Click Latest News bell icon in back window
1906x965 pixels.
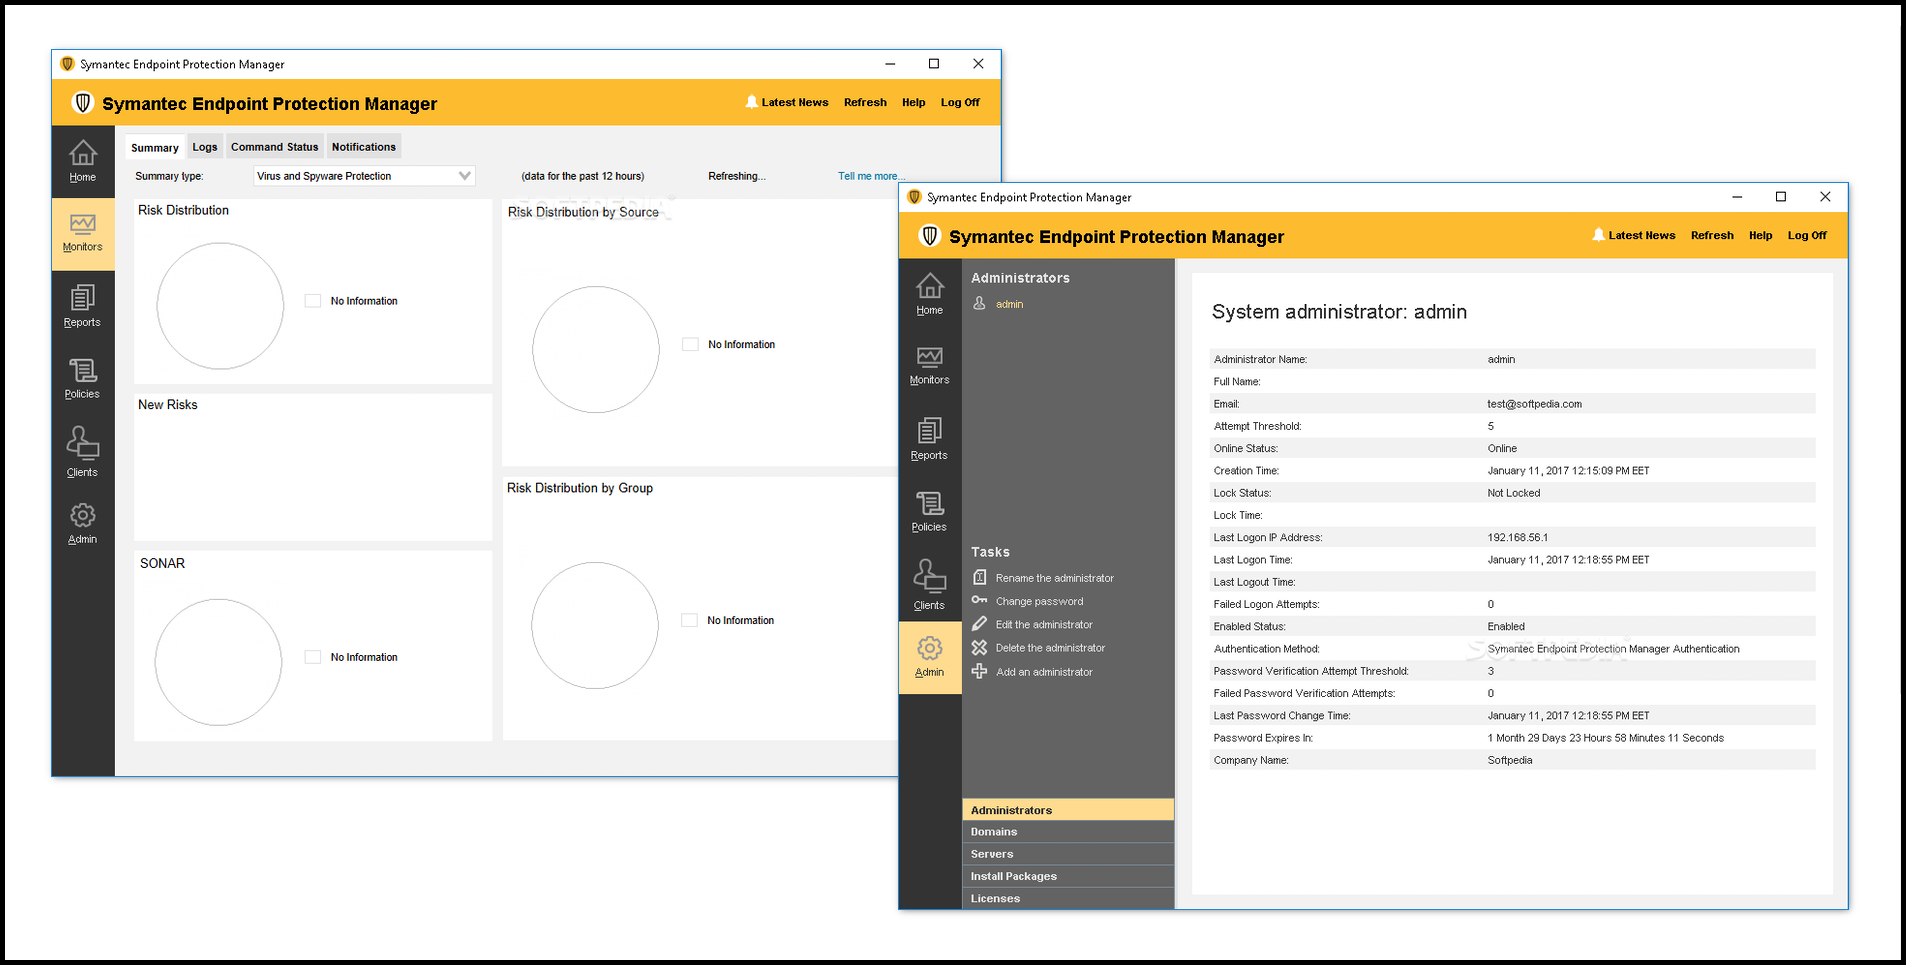click(751, 102)
